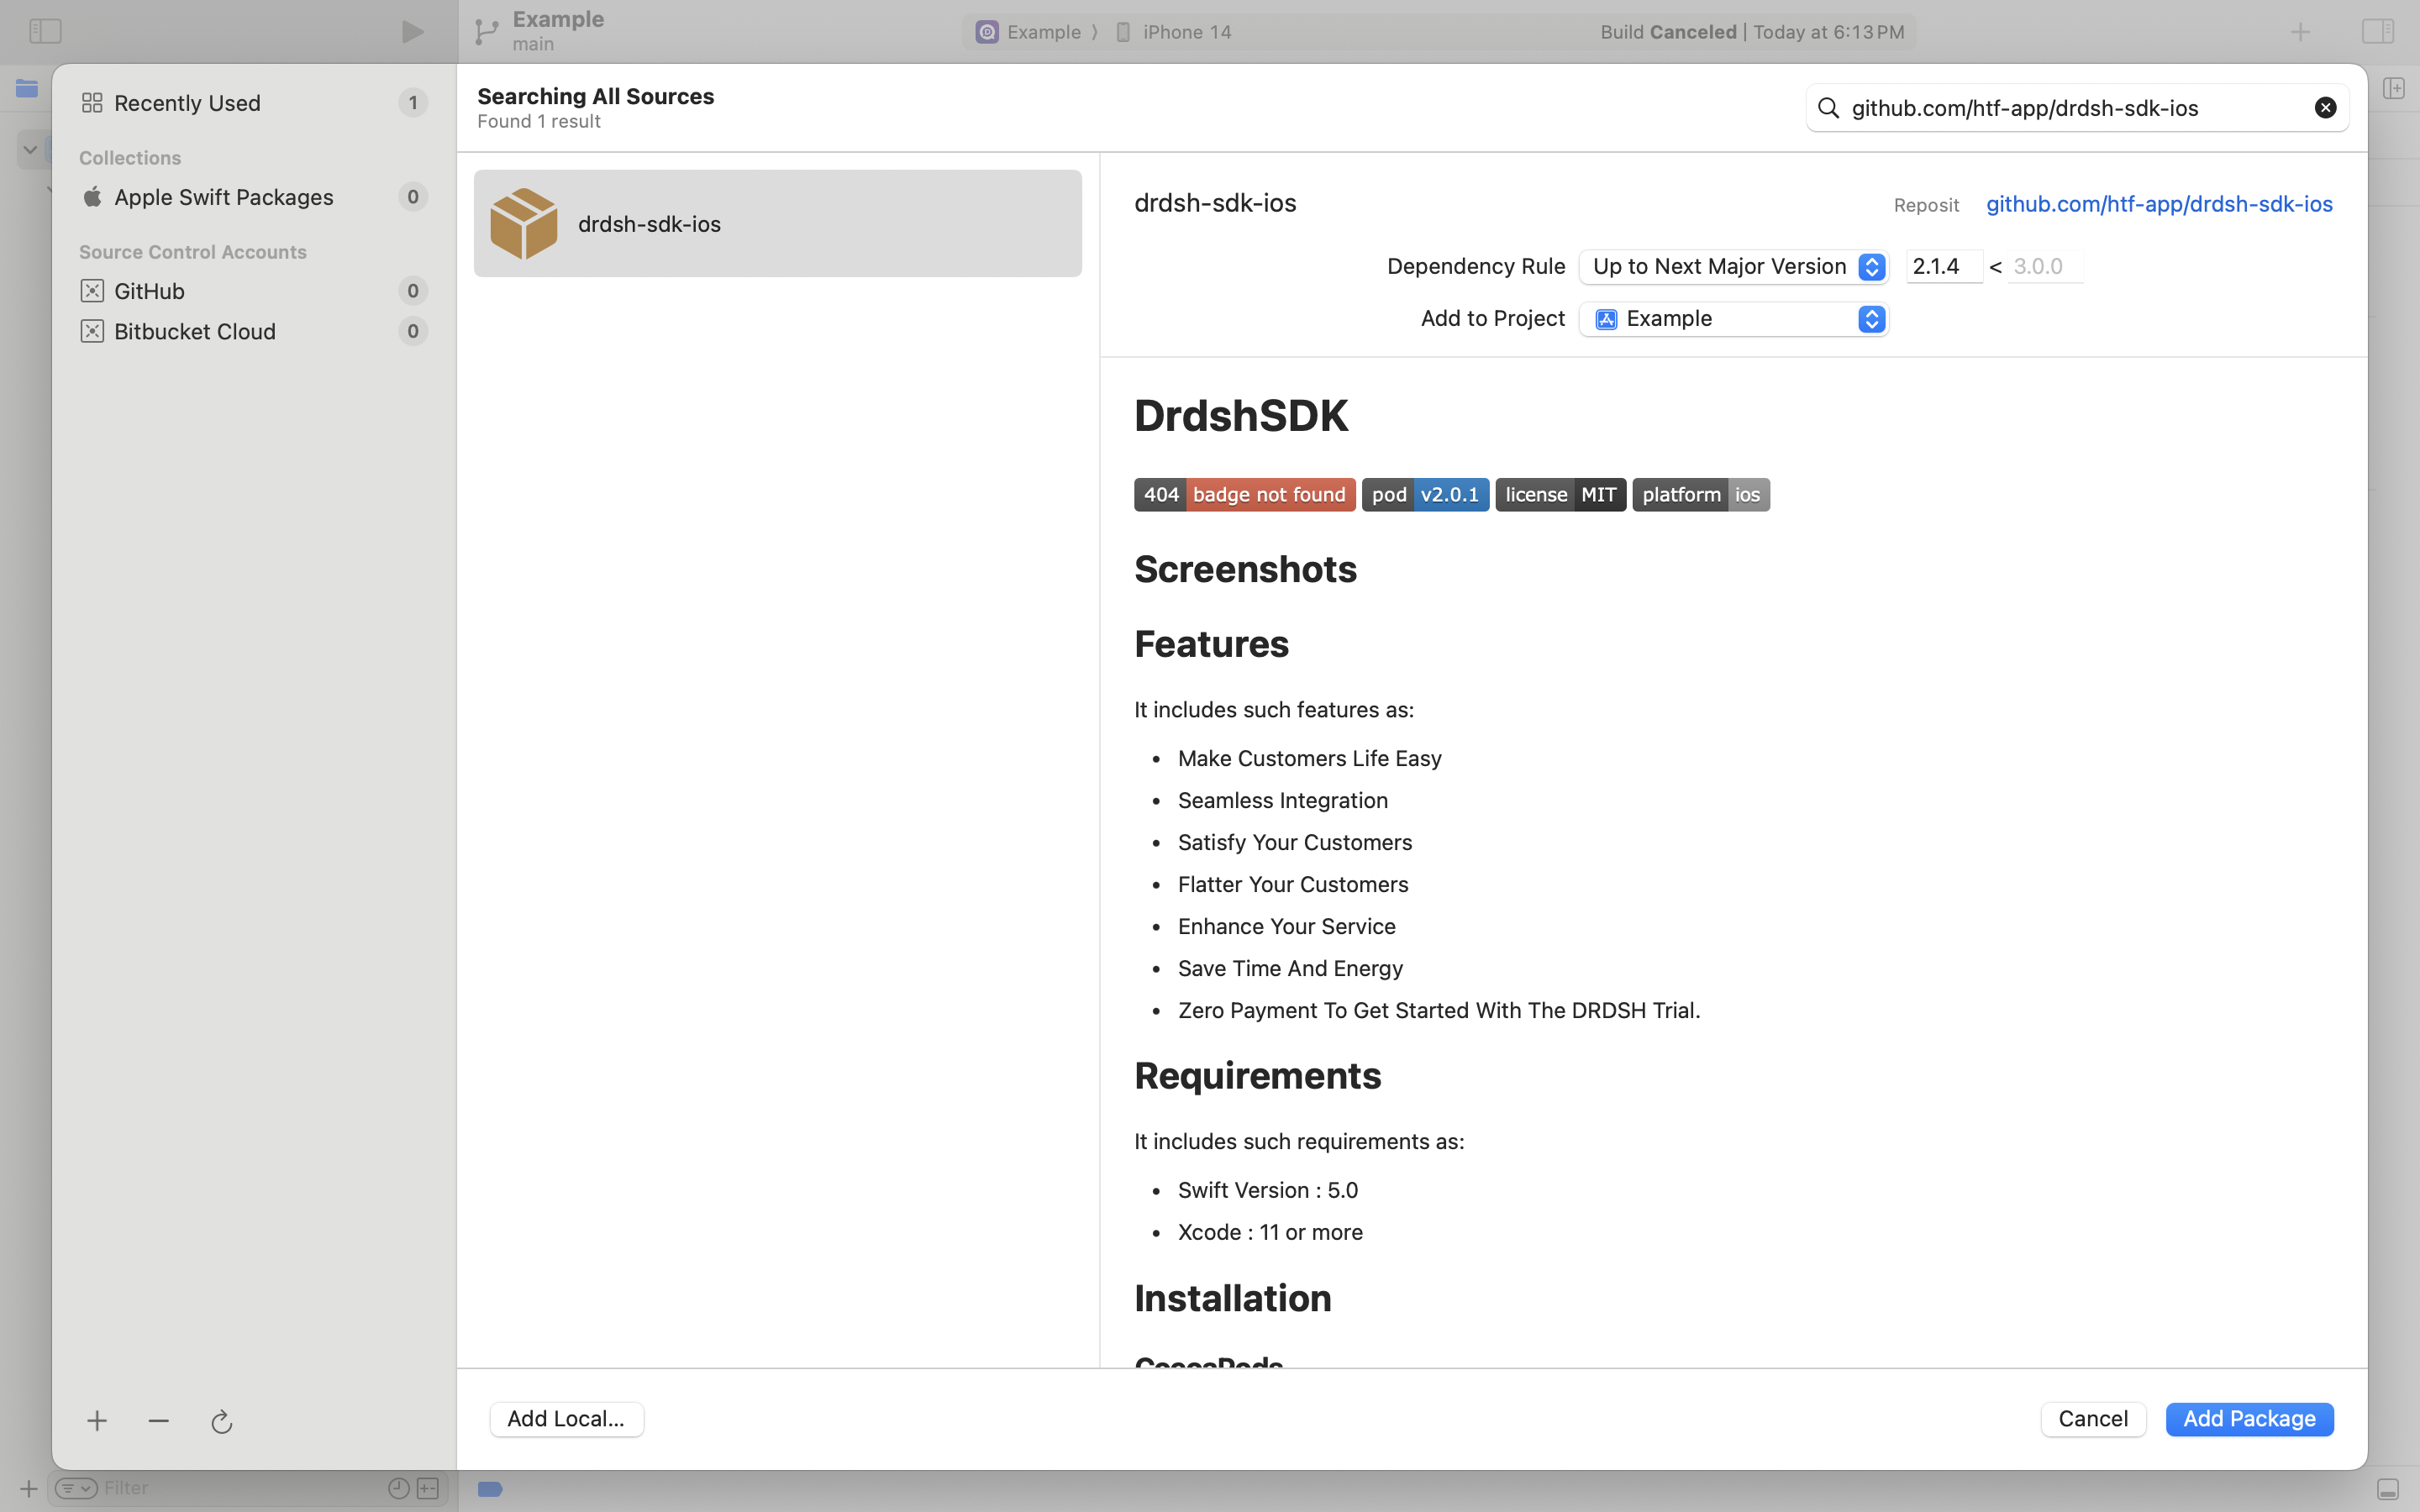Click the plus library button in toolbar
Image resolution: width=2420 pixels, height=1512 pixels.
[2300, 32]
